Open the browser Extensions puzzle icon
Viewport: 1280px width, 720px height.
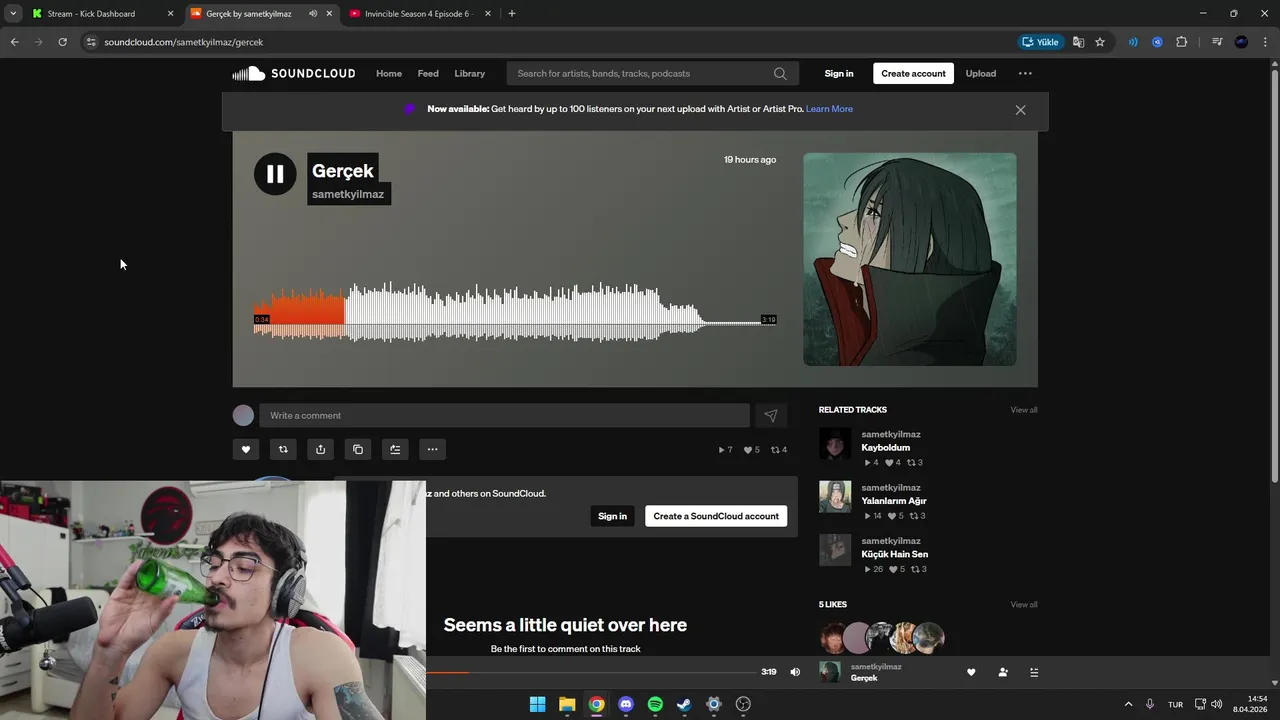(x=1182, y=42)
